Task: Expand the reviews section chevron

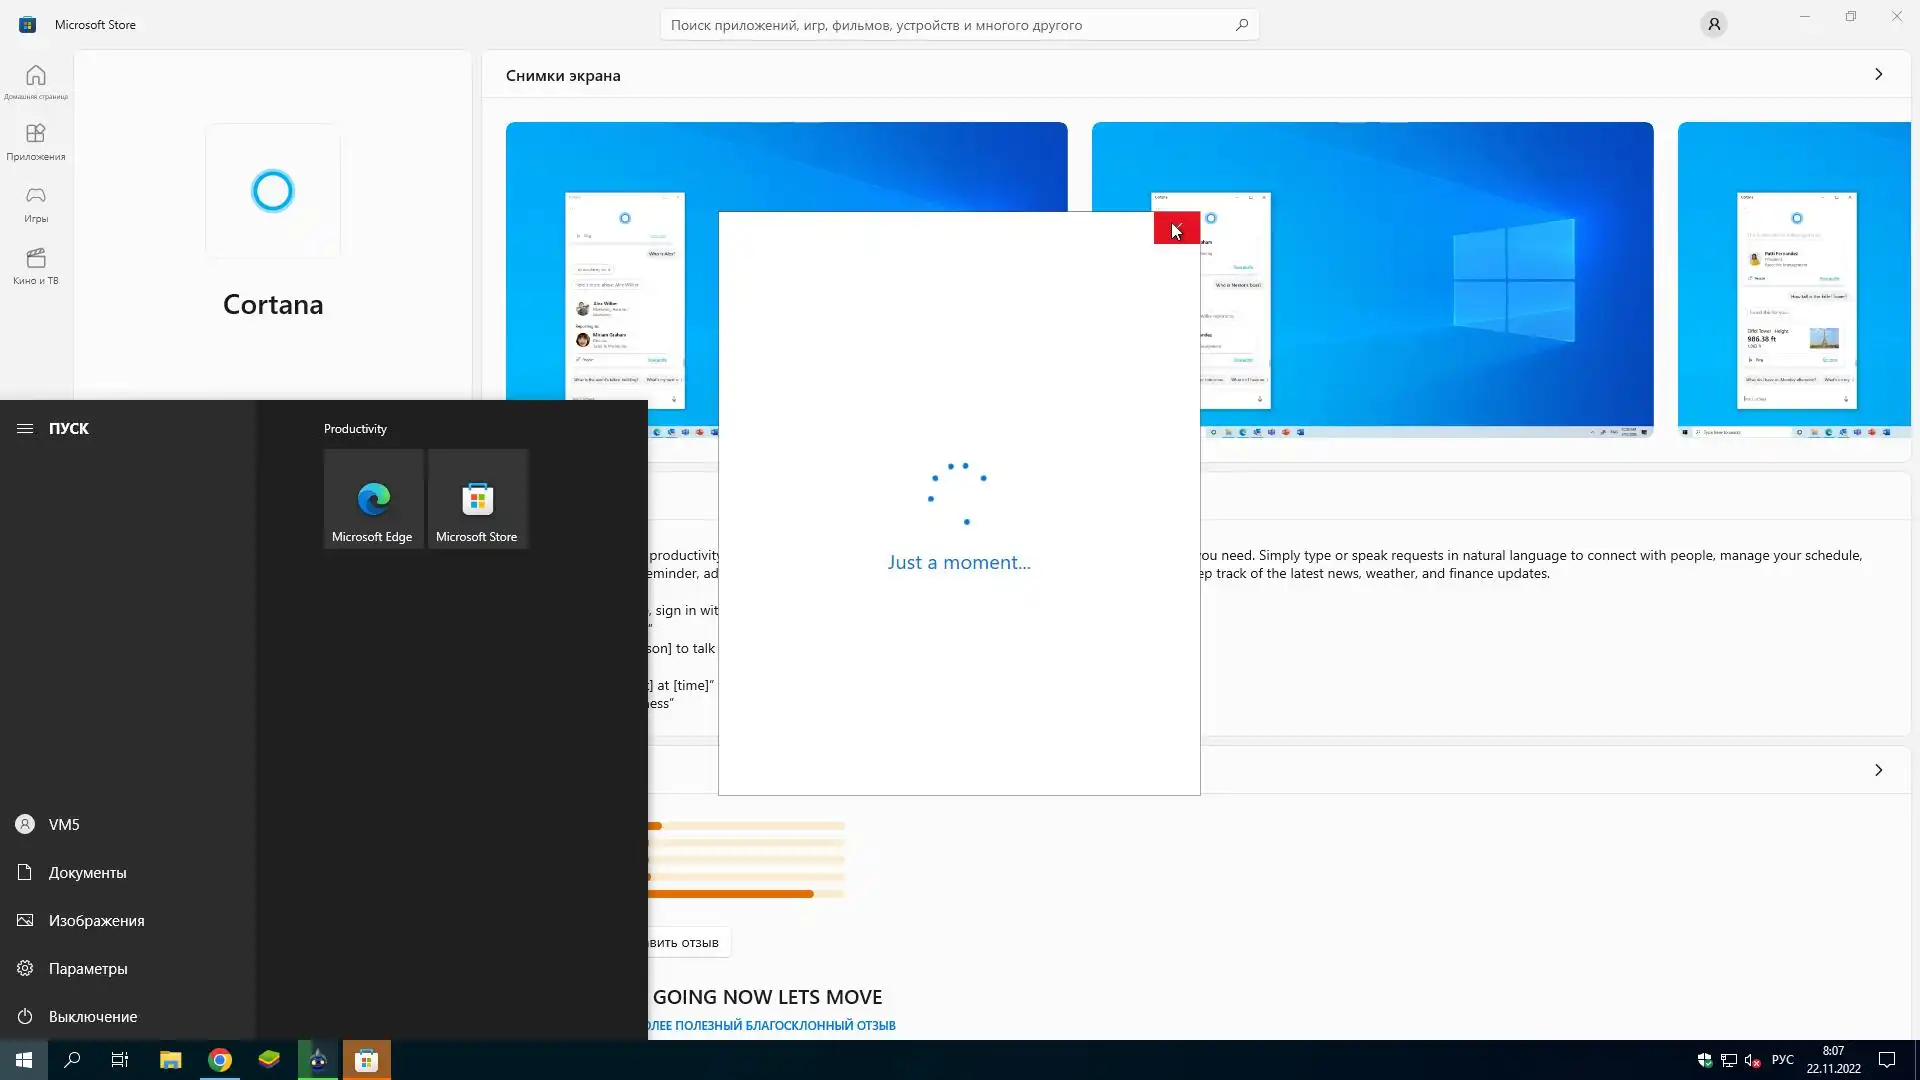Action: click(x=1878, y=770)
